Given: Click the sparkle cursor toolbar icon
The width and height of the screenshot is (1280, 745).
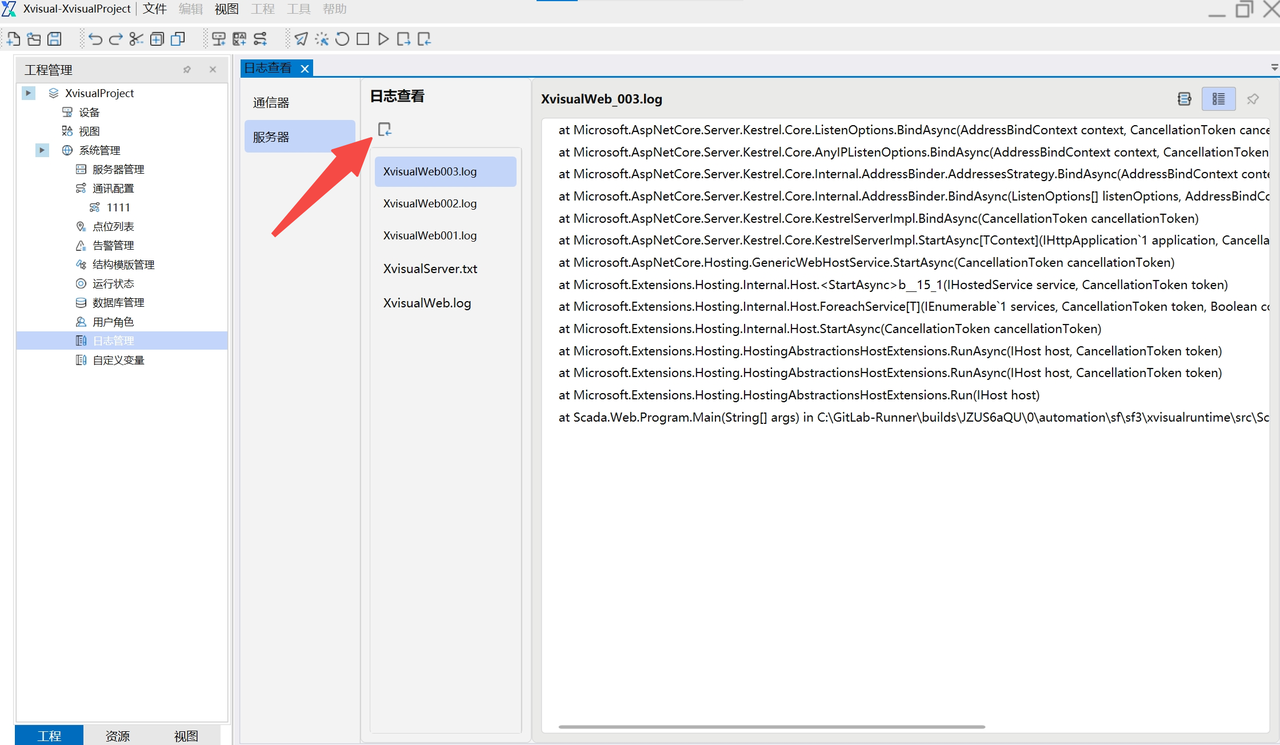Looking at the screenshot, I should (x=322, y=39).
